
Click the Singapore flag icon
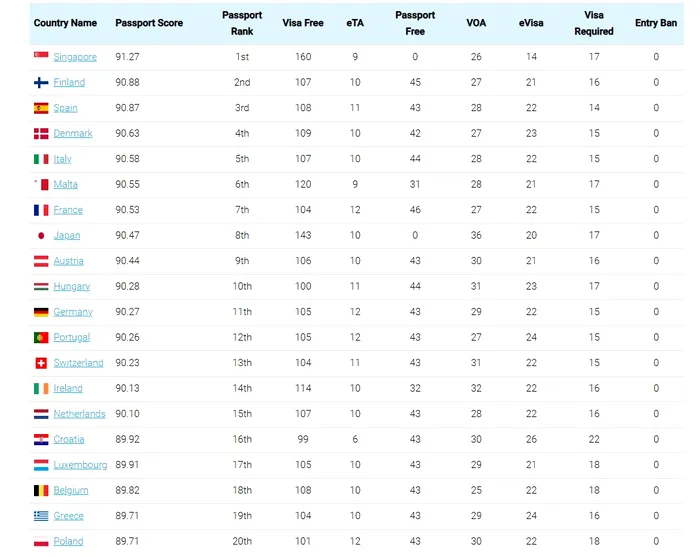point(41,57)
